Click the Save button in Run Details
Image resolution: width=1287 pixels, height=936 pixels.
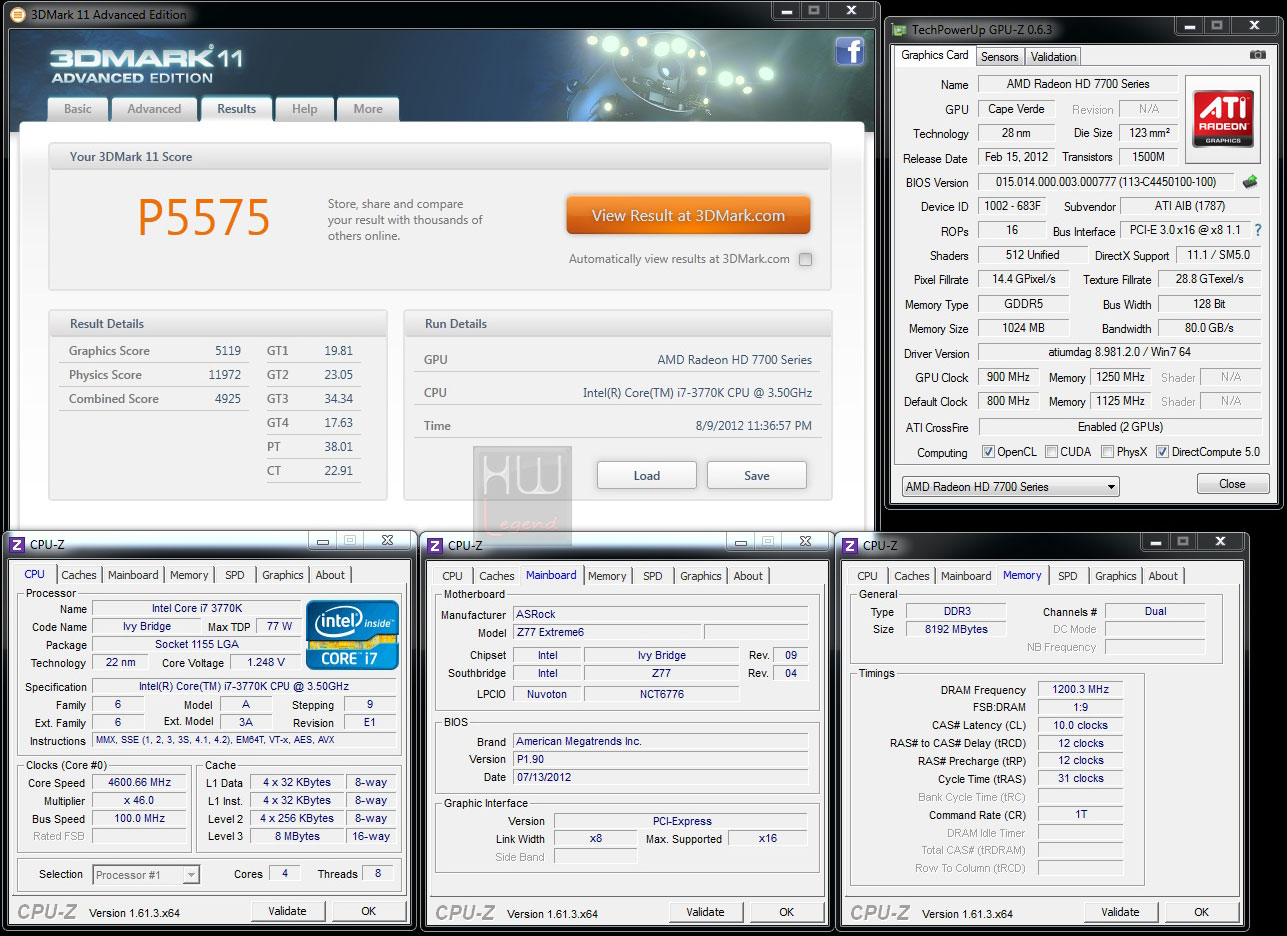[x=757, y=475]
